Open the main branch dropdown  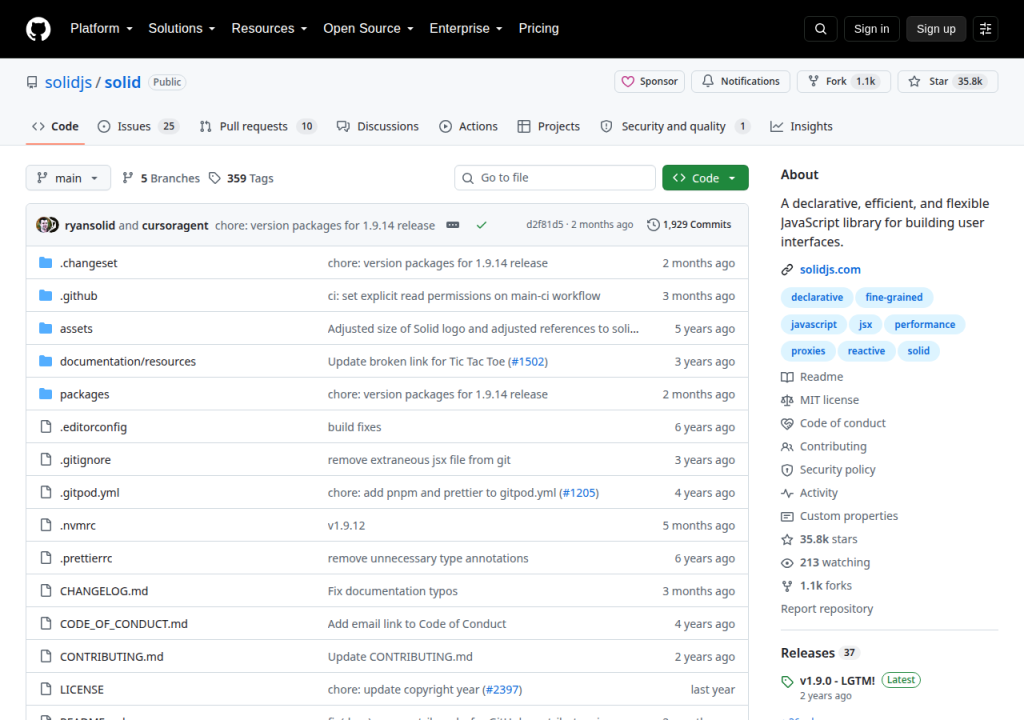[68, 178]
